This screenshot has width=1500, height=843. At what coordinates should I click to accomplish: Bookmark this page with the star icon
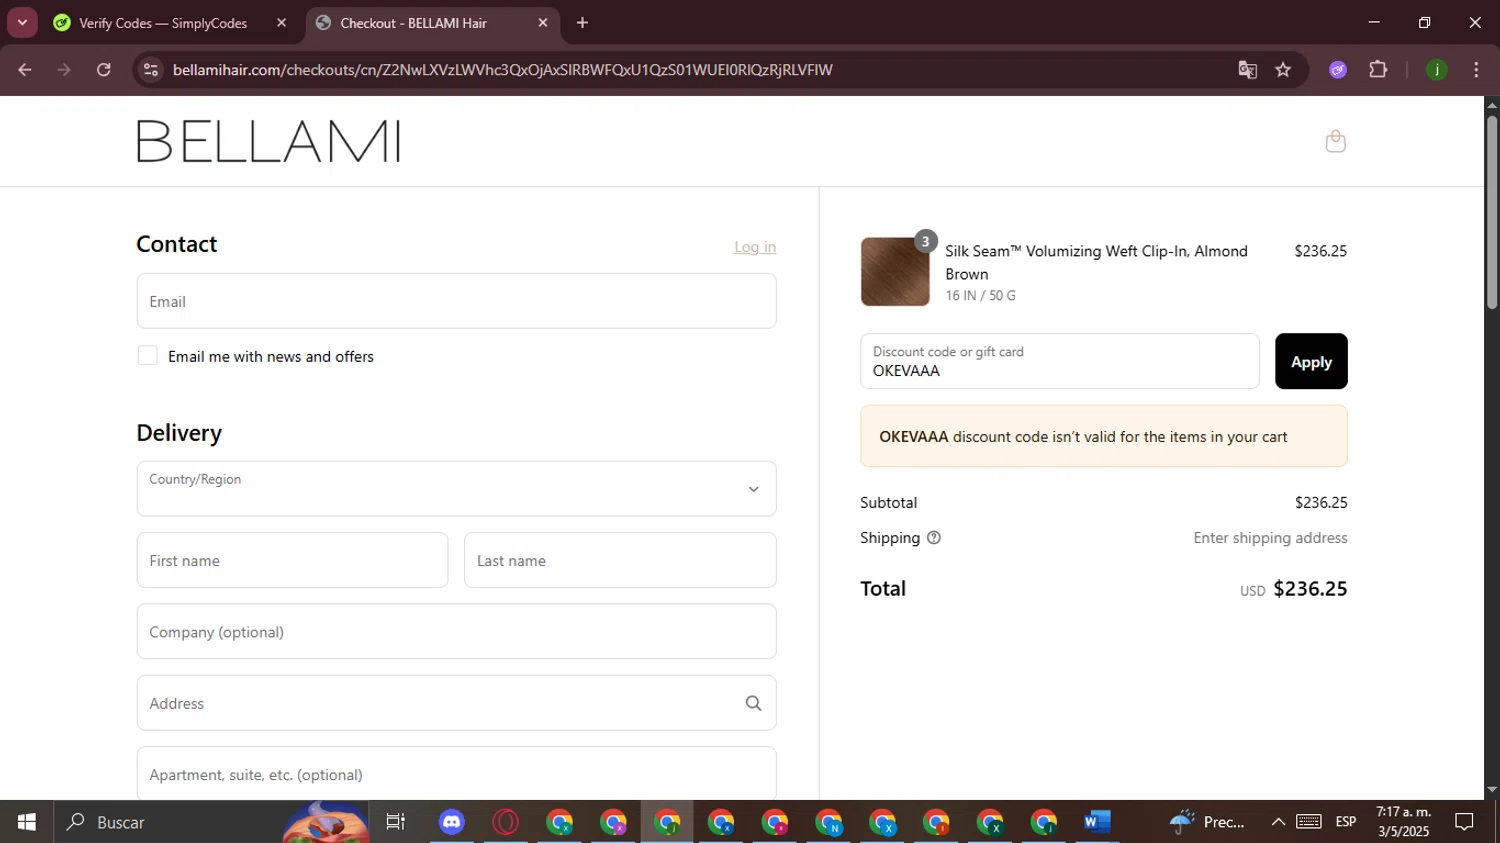coord(1283,69)
